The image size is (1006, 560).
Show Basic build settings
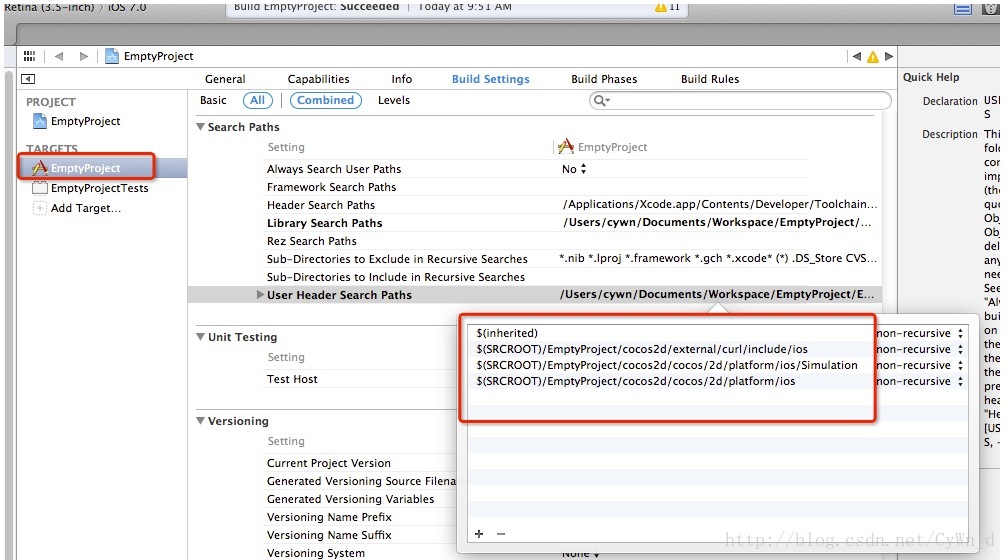tap(213, 100)
